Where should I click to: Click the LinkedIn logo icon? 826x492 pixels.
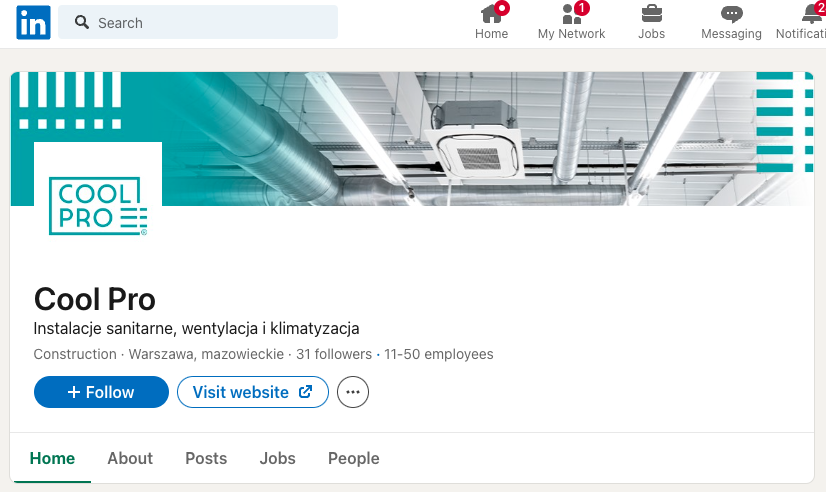click(x=33, y=22)
